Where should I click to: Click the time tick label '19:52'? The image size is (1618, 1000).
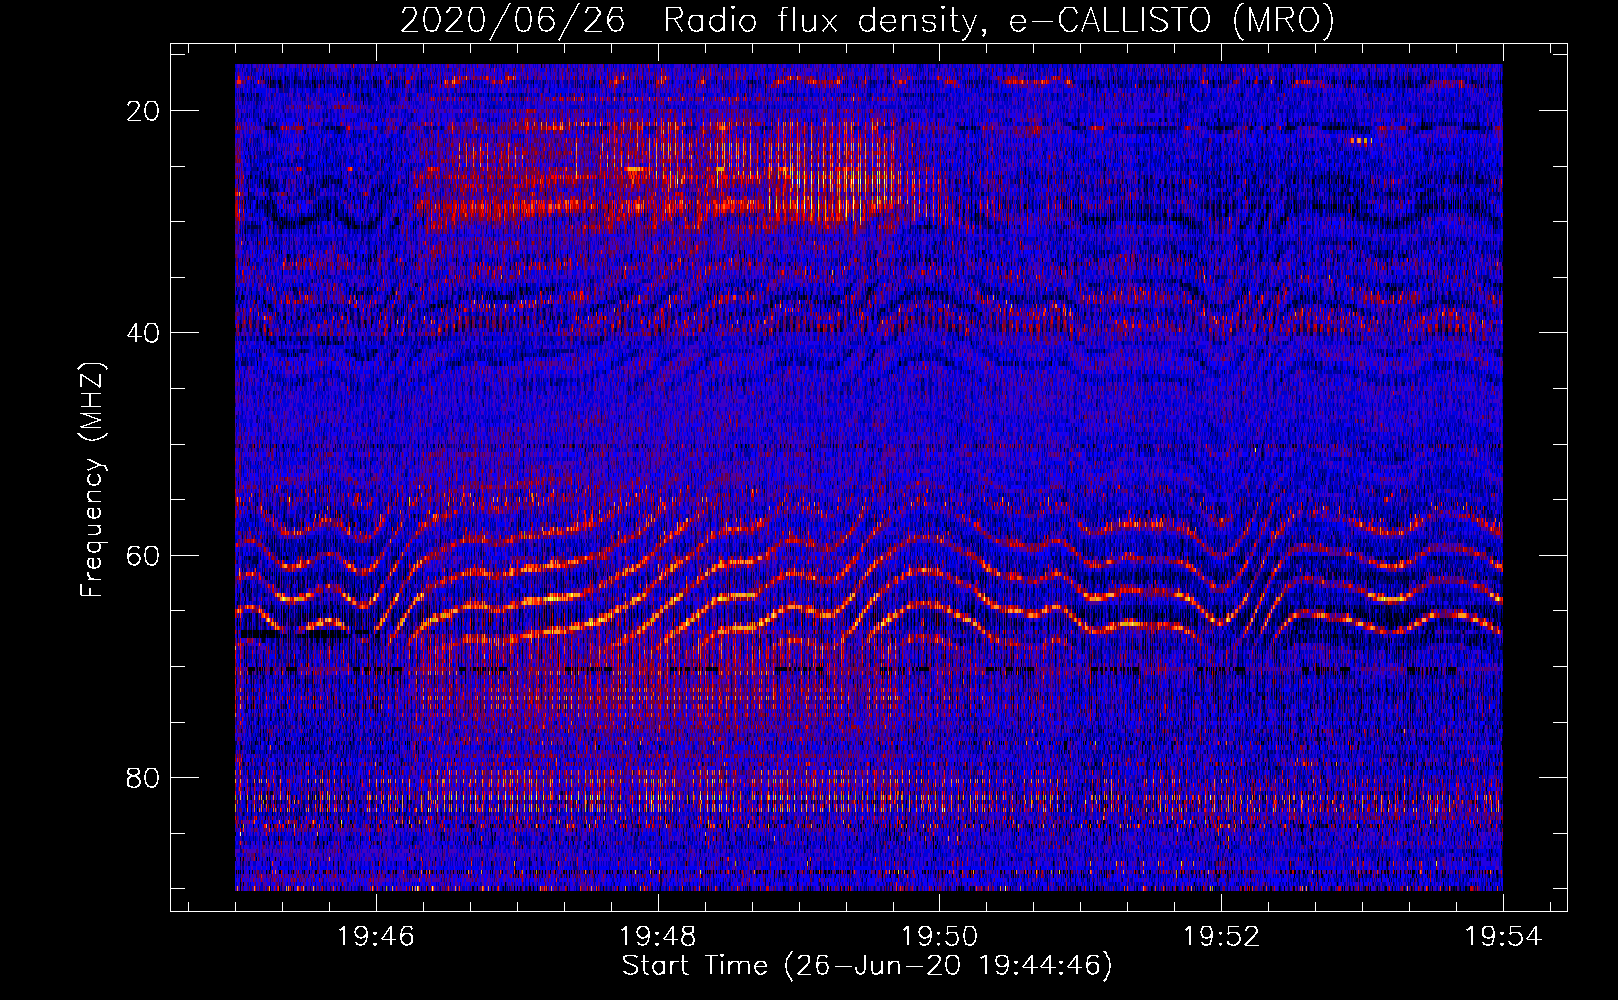[1221, 937]
